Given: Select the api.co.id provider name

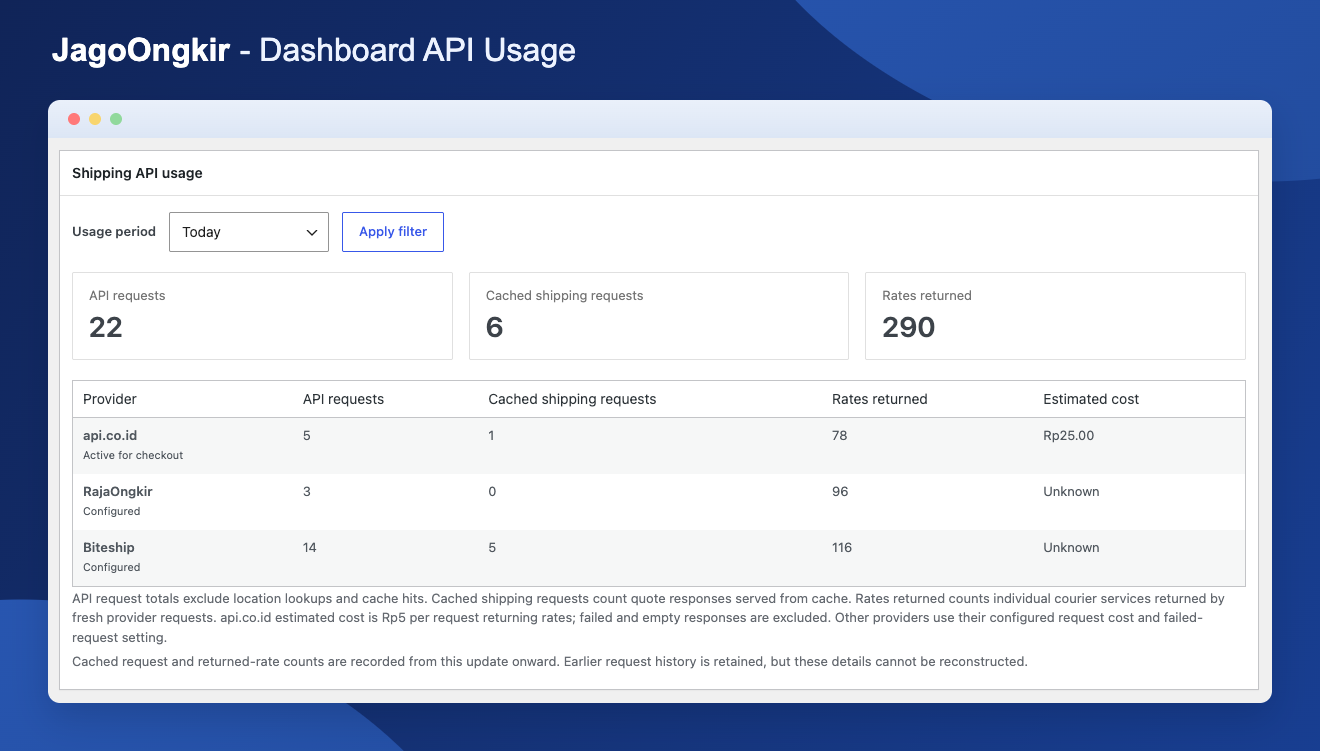Looking at the screenshot, I should (x=111, y=436).
